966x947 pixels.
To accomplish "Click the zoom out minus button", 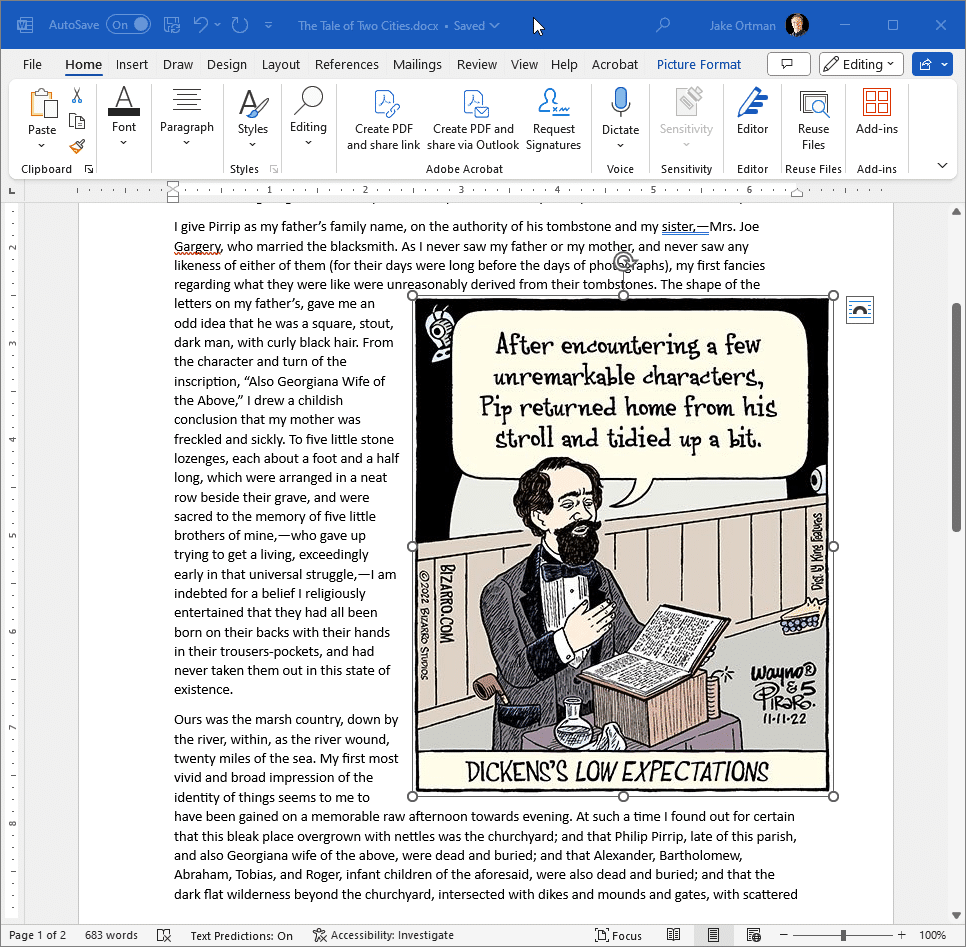I will coord(784,935).
